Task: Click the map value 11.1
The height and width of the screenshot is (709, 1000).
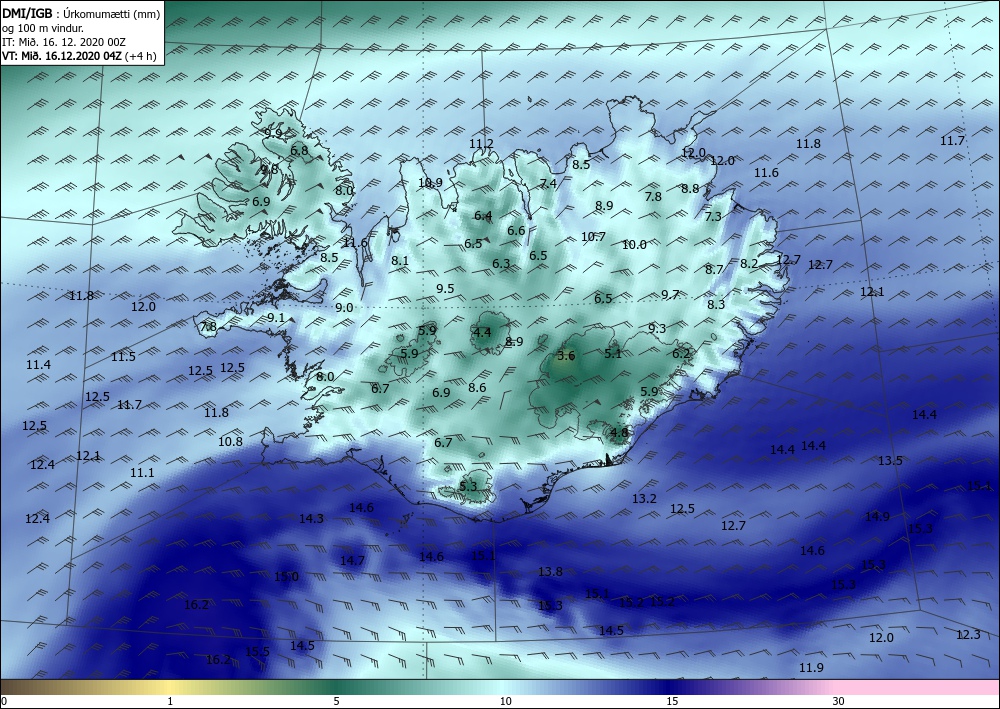Action: [x=142, y=472]
